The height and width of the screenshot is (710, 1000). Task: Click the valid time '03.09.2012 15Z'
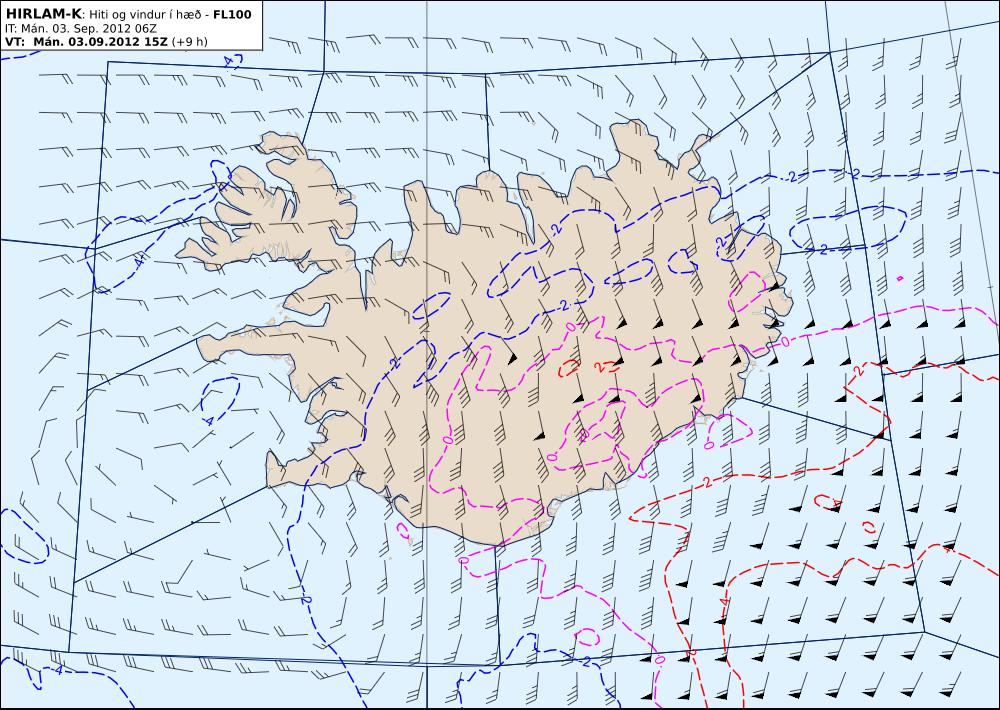(x=117, y=42)
